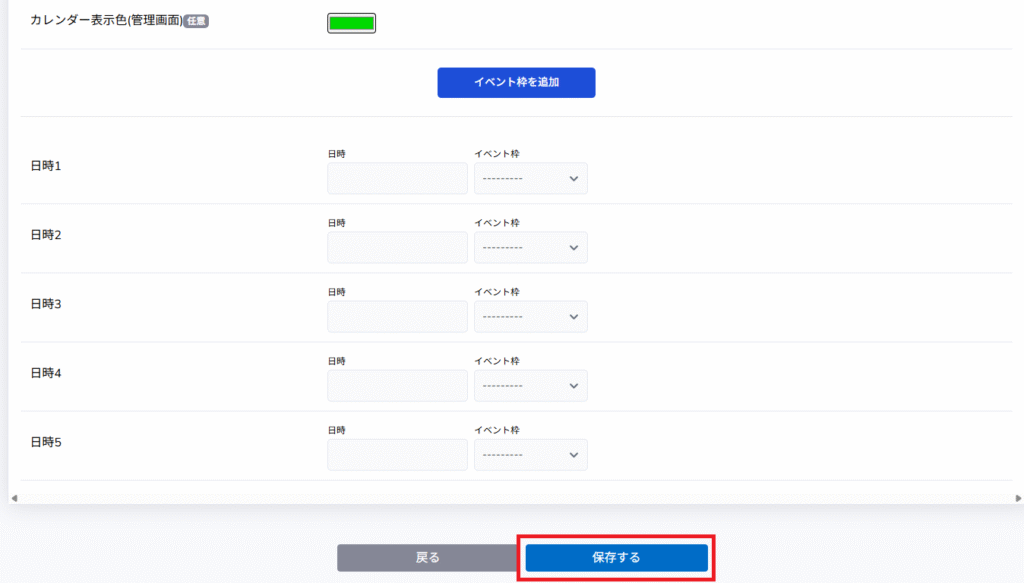Click the chevron icon in 日時3 event slot select
This screenshot has height=583, width=1024.
point(573,317)
